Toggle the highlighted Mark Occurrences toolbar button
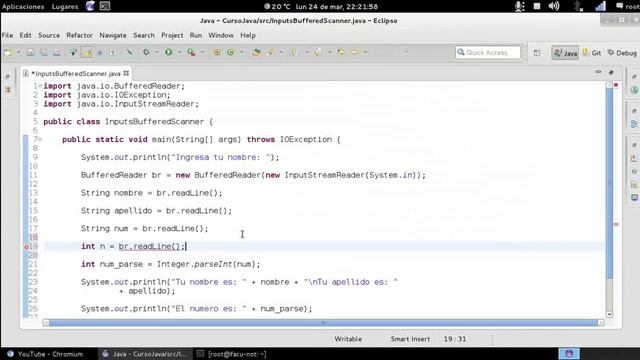This screenshot has height=360, width=640. (87, 52)
